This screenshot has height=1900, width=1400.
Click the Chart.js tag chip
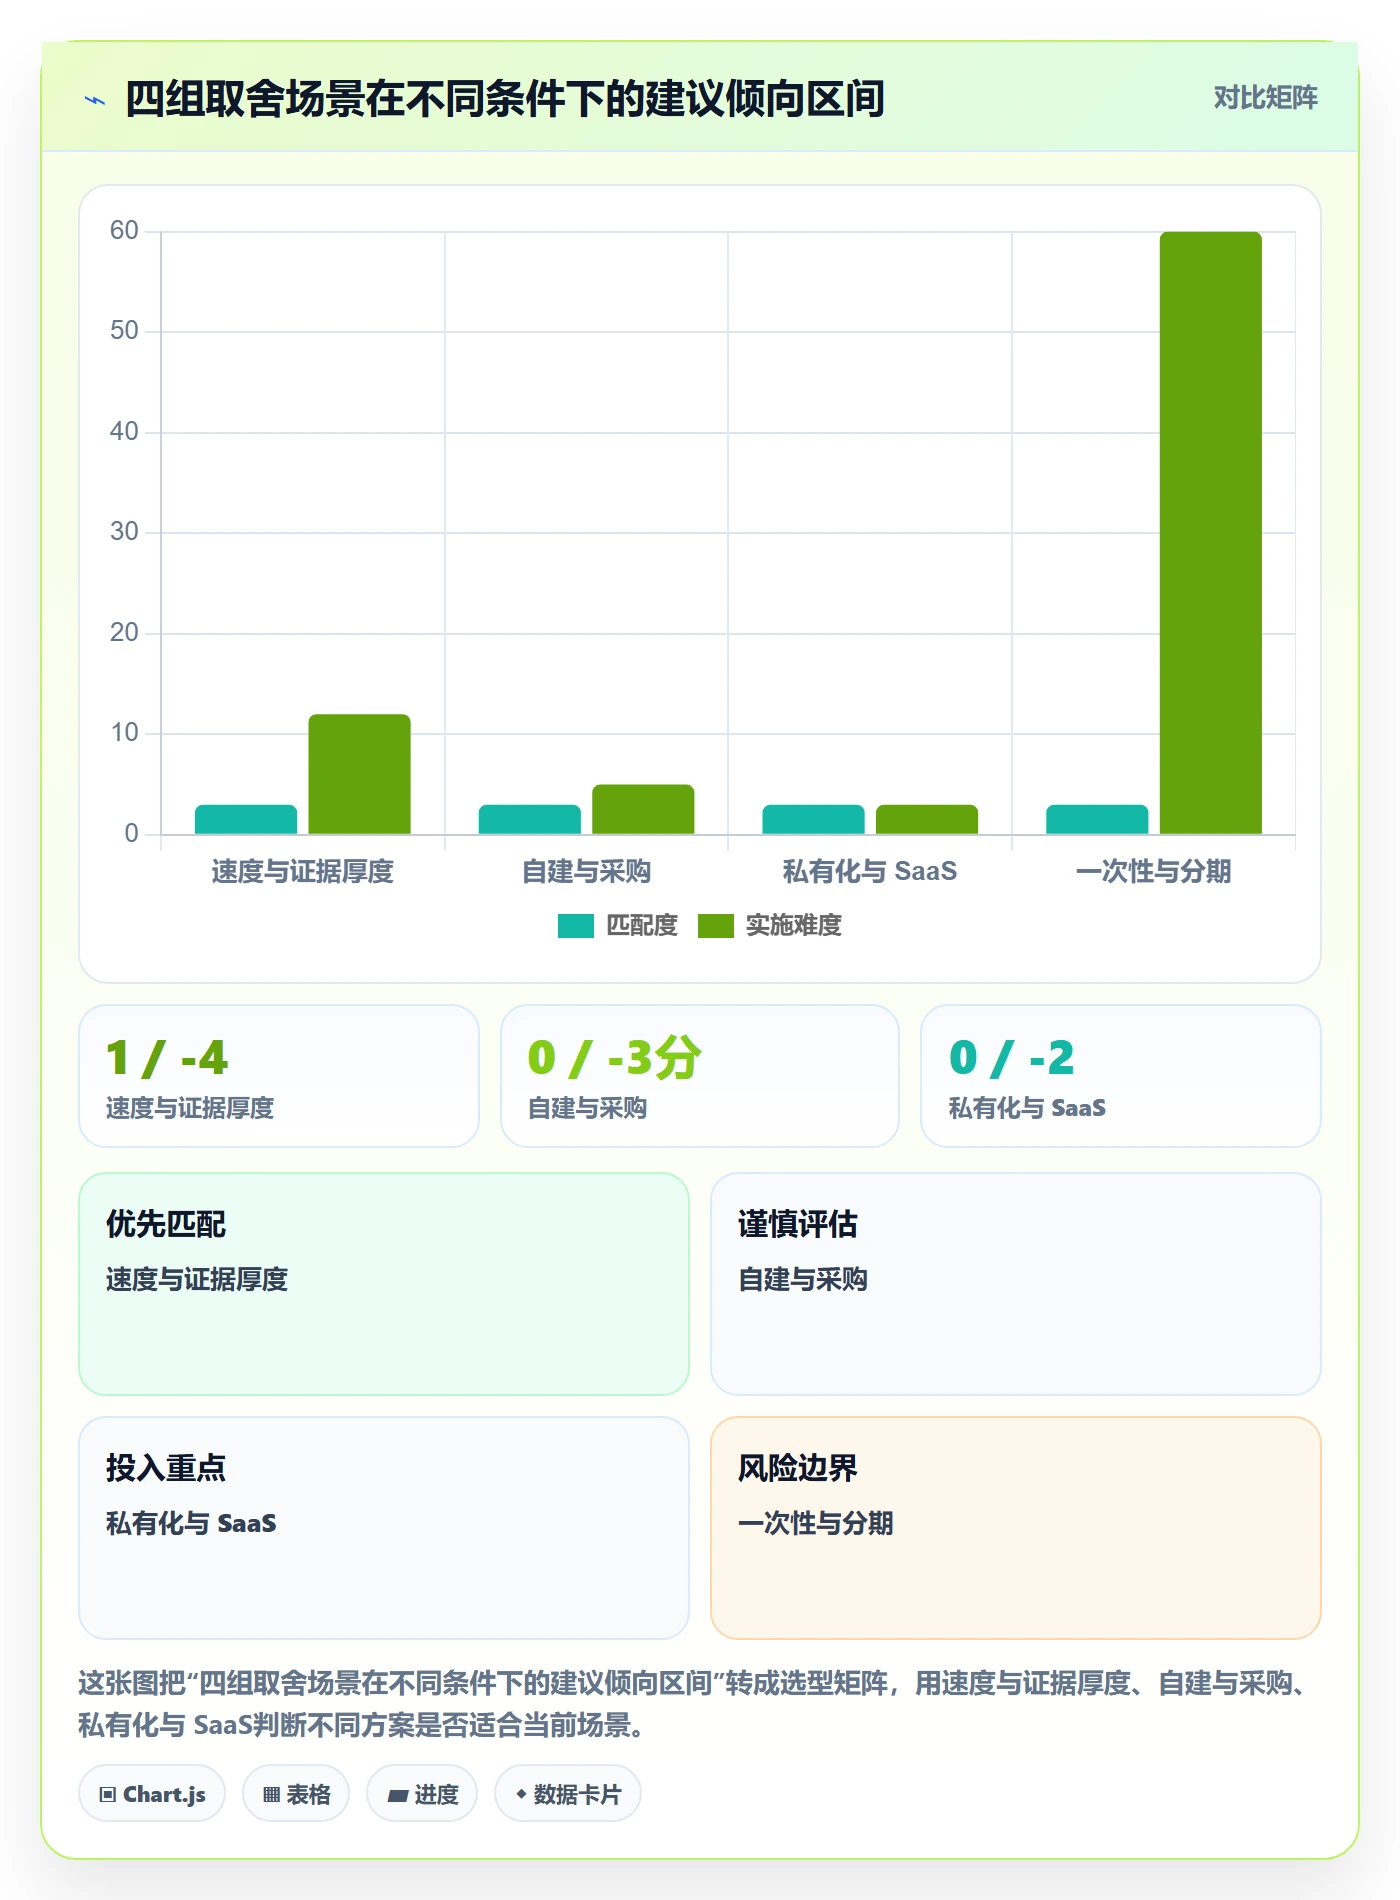(x=152, y=1794)
